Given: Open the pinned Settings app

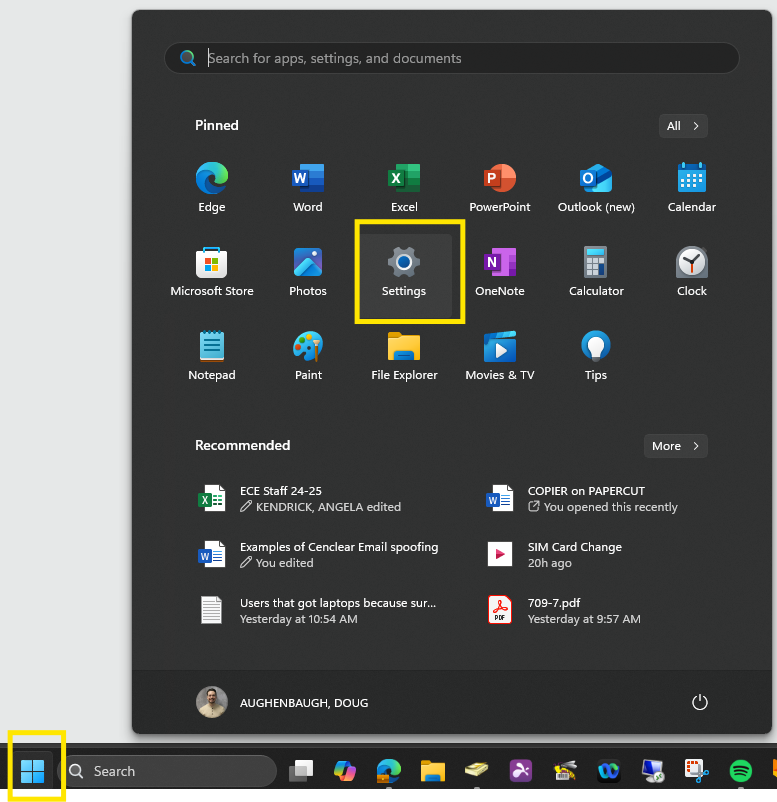Looking at the screenshot, I should [x=404, y=271].
